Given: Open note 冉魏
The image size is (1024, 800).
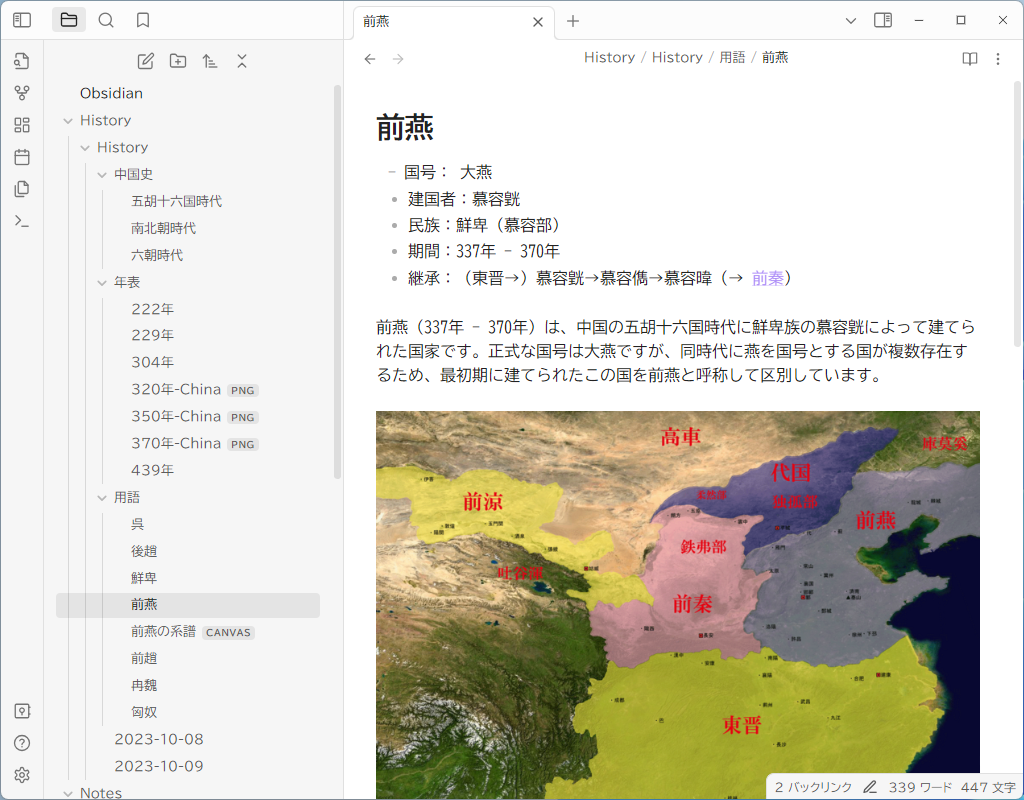Looking at the screenshot, I should click(x=144, y=685).
